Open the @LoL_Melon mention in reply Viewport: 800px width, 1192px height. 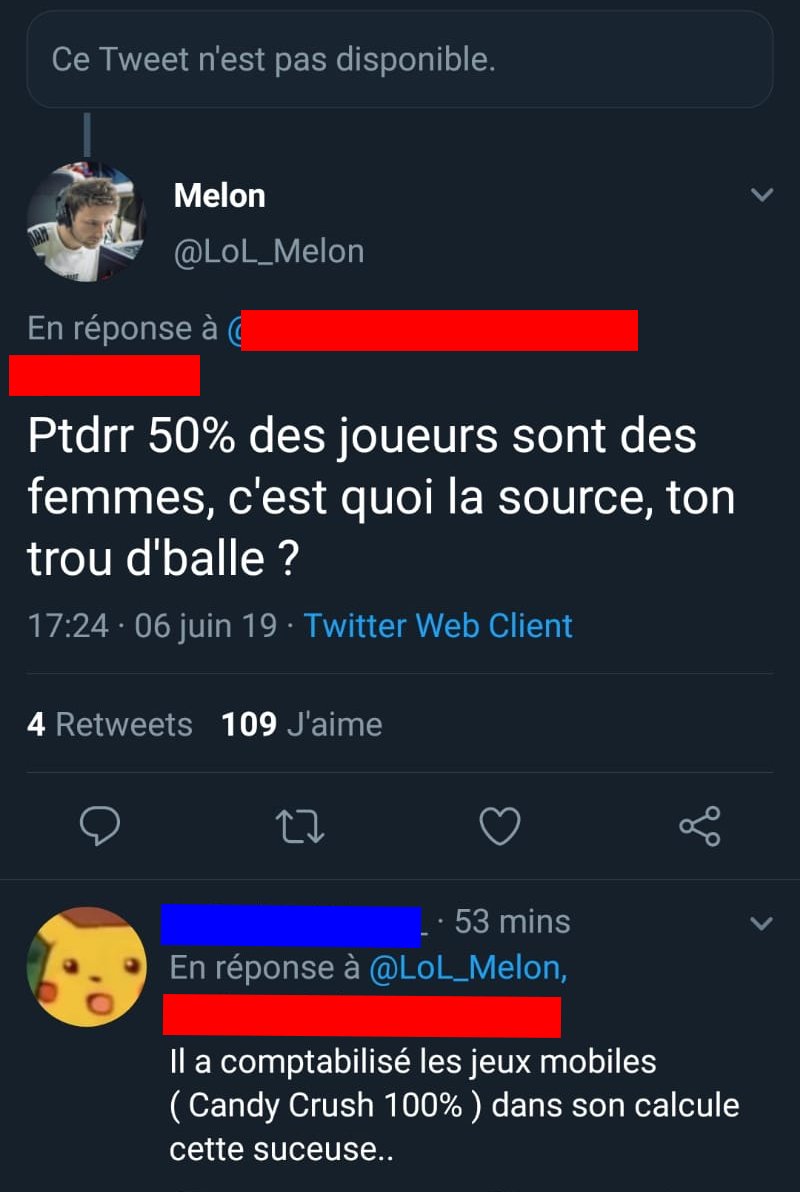point(468,968)
